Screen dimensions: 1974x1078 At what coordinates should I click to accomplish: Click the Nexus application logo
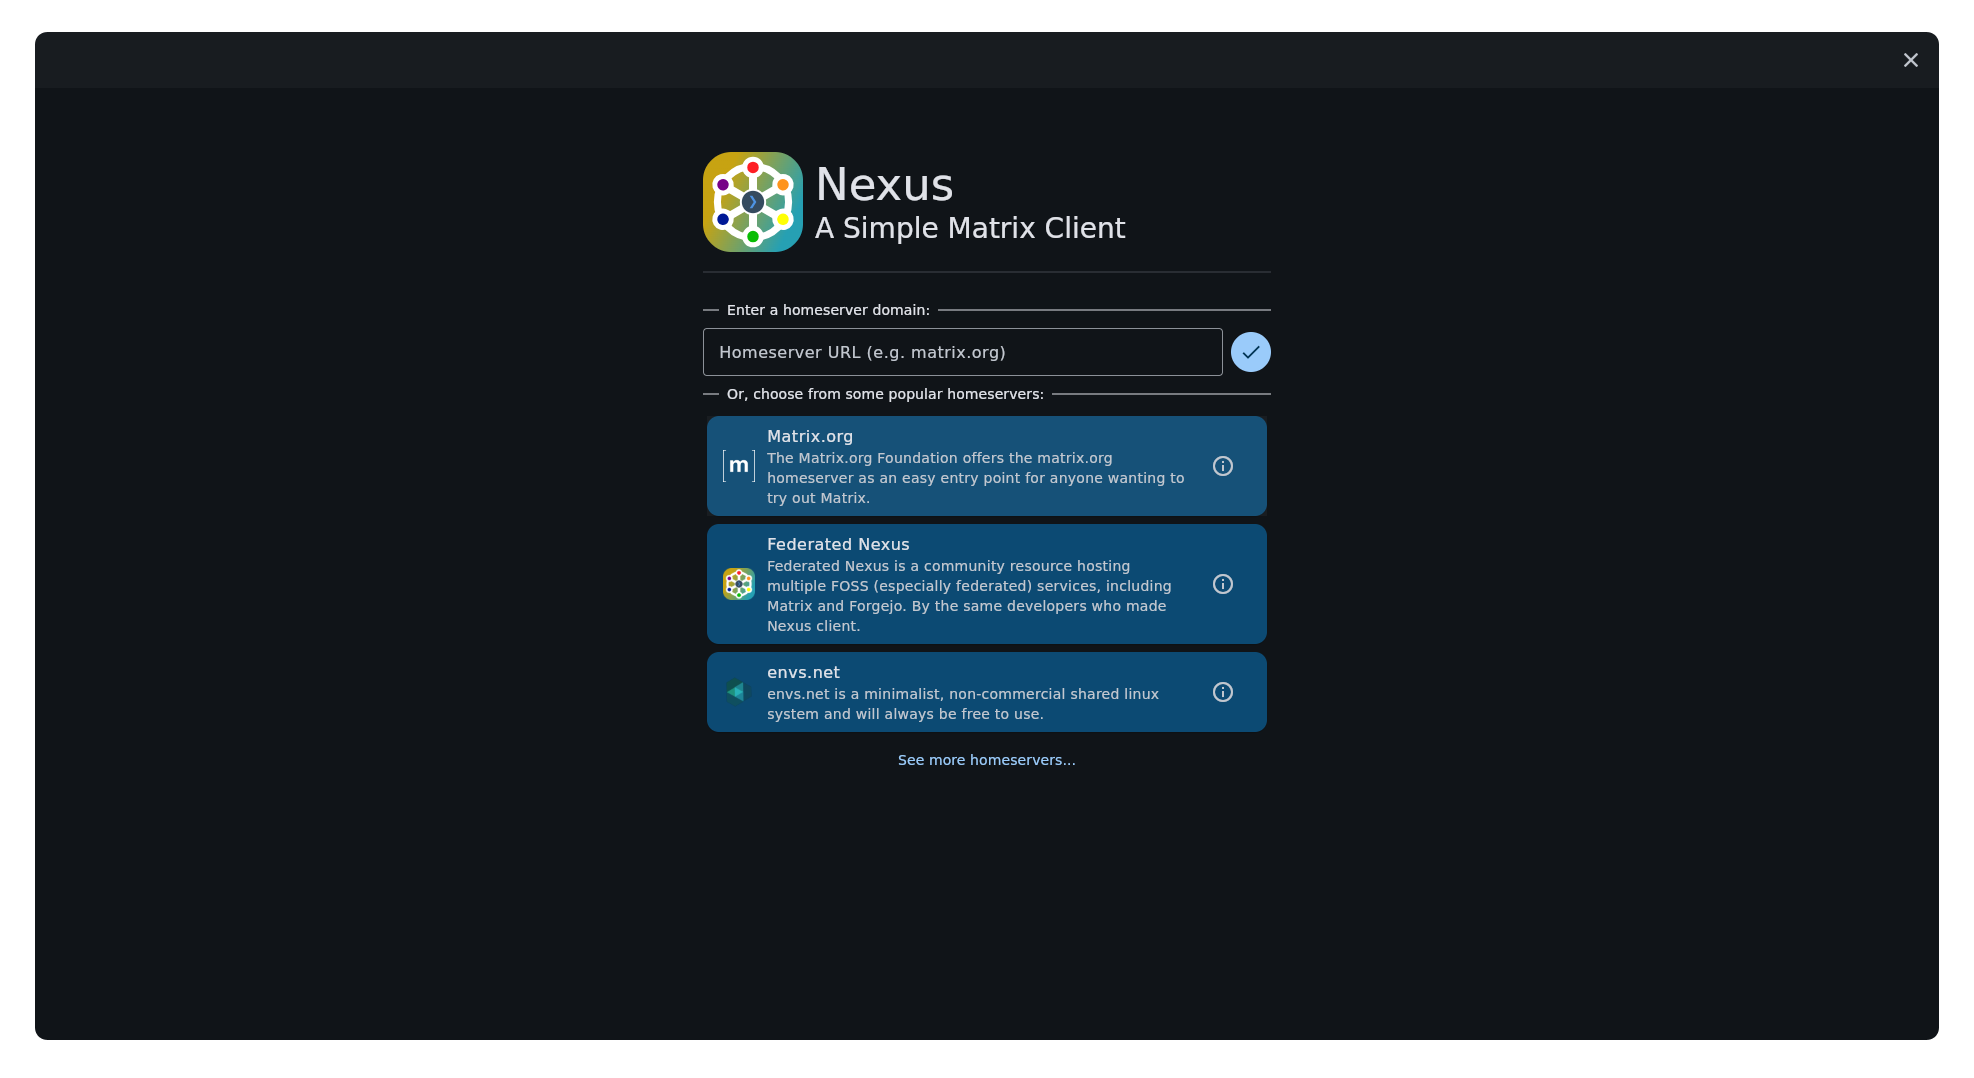click(753, 201)
